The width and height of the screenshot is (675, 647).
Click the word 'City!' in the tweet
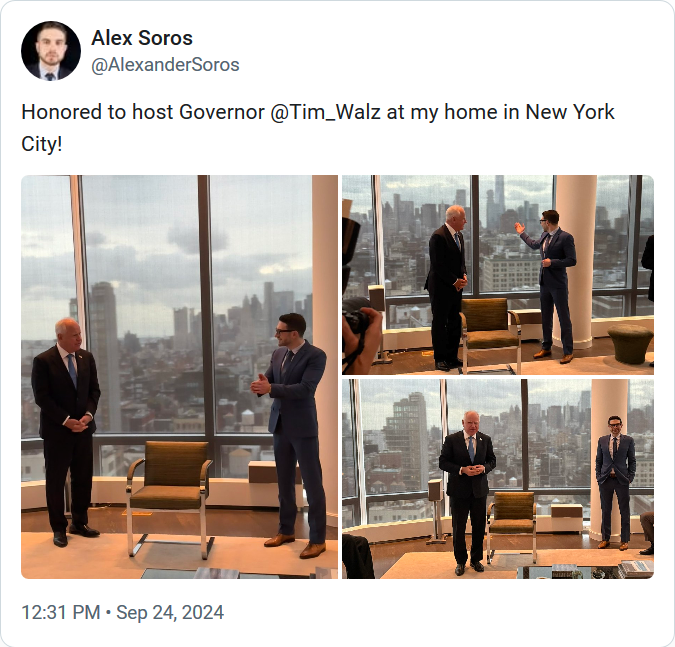pyautogui.click(x=42, y=144)
